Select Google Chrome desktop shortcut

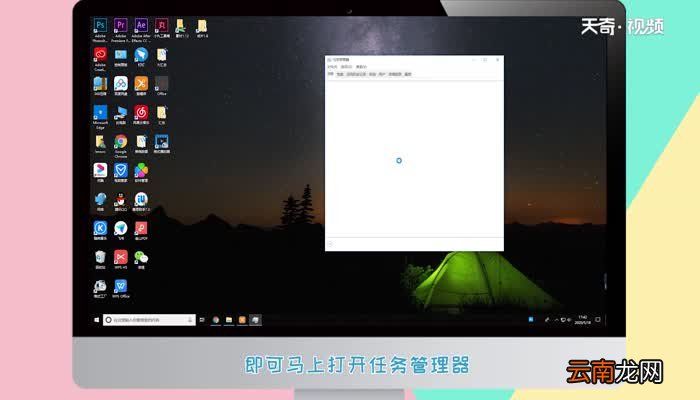tap(121, 142)
